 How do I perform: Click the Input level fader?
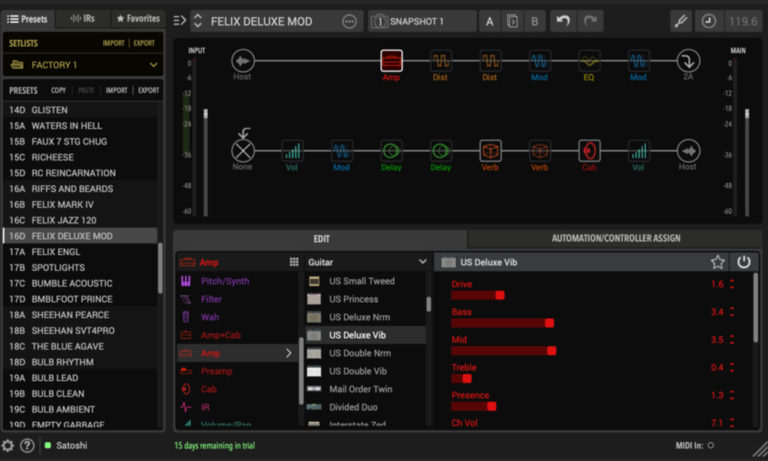[x=206, y=114]
